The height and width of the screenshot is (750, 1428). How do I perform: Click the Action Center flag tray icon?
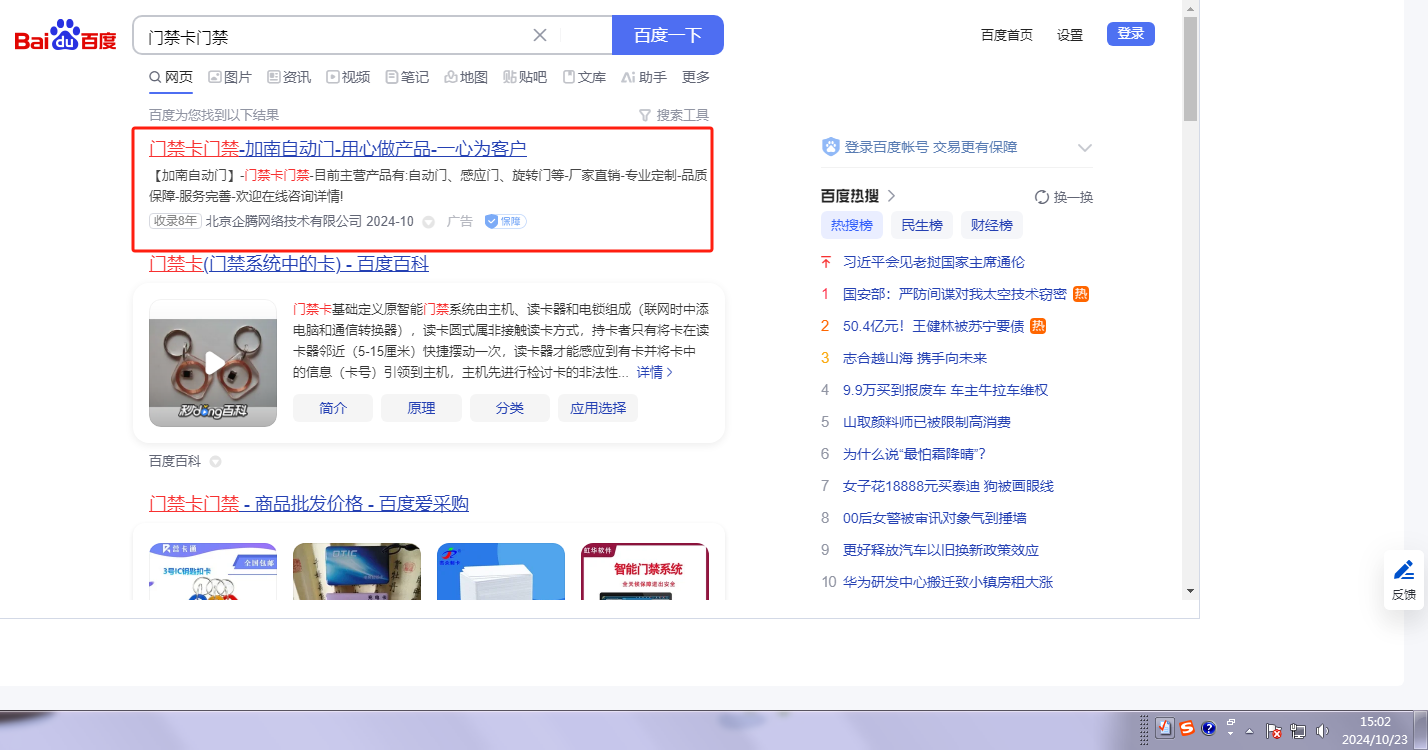(1274, 730)
